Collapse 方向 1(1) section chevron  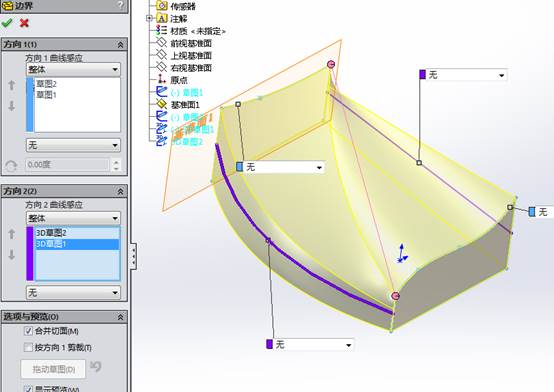coord(120,45)
